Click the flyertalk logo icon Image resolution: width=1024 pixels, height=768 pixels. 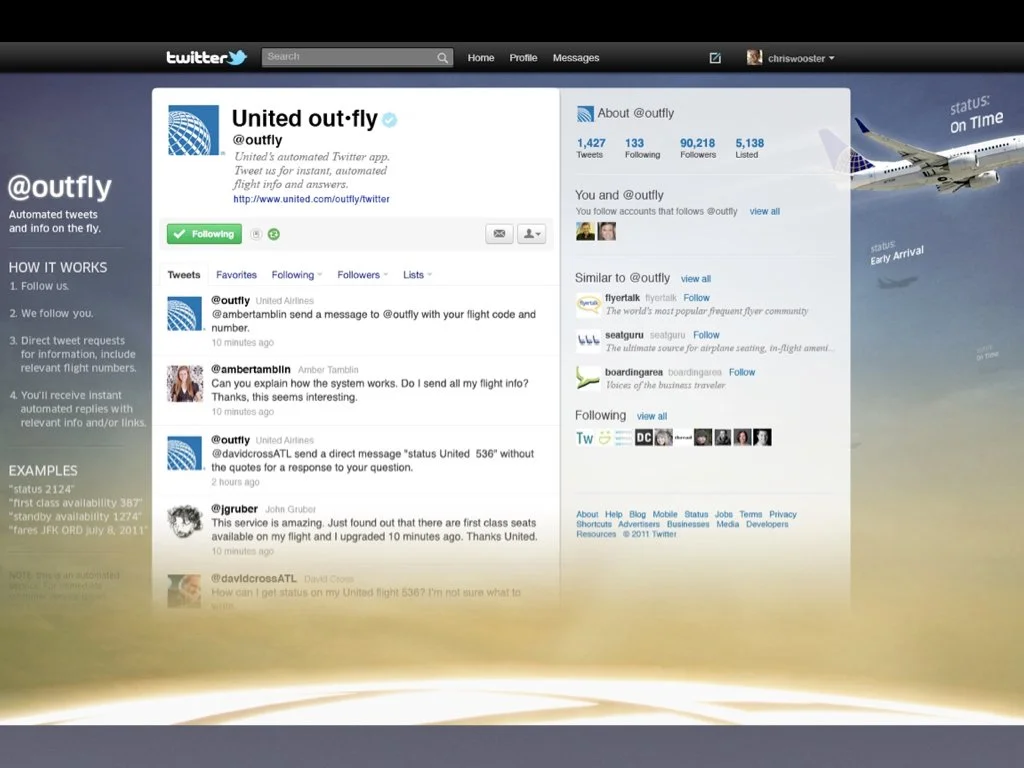pyautogui.click(x=588, y=304)
